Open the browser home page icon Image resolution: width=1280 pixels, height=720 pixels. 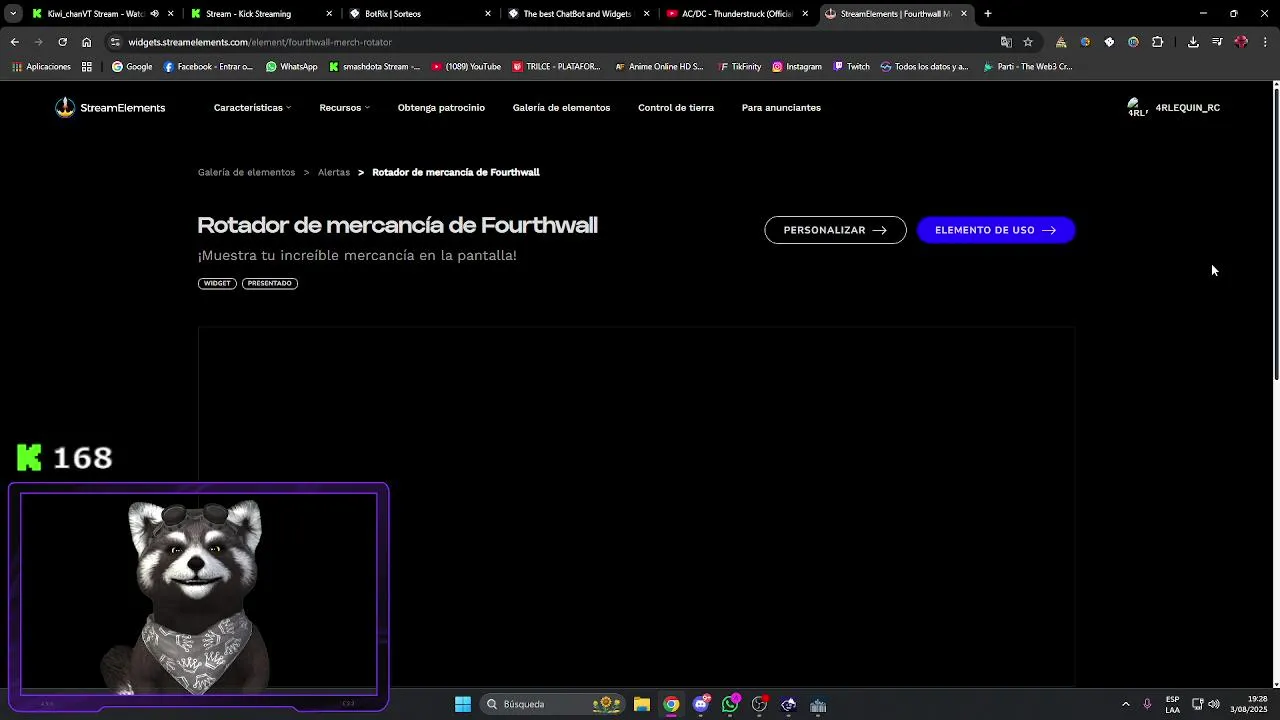click(x=86, y=42)
